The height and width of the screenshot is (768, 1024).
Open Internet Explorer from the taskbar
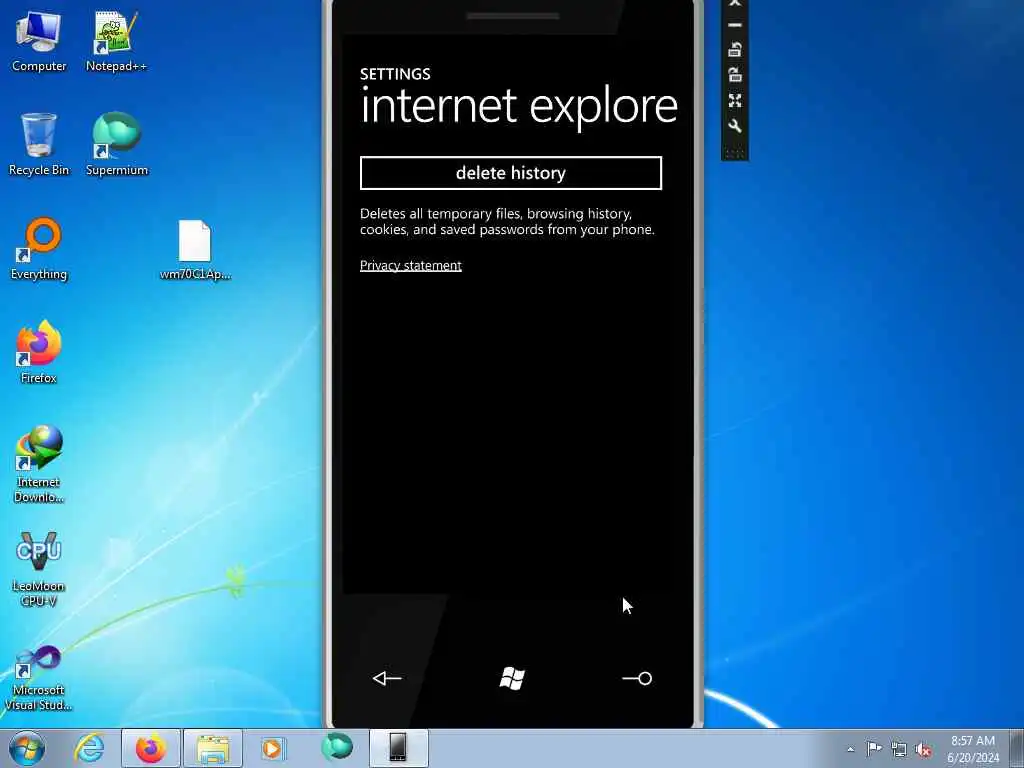click(x=89, y=748)
